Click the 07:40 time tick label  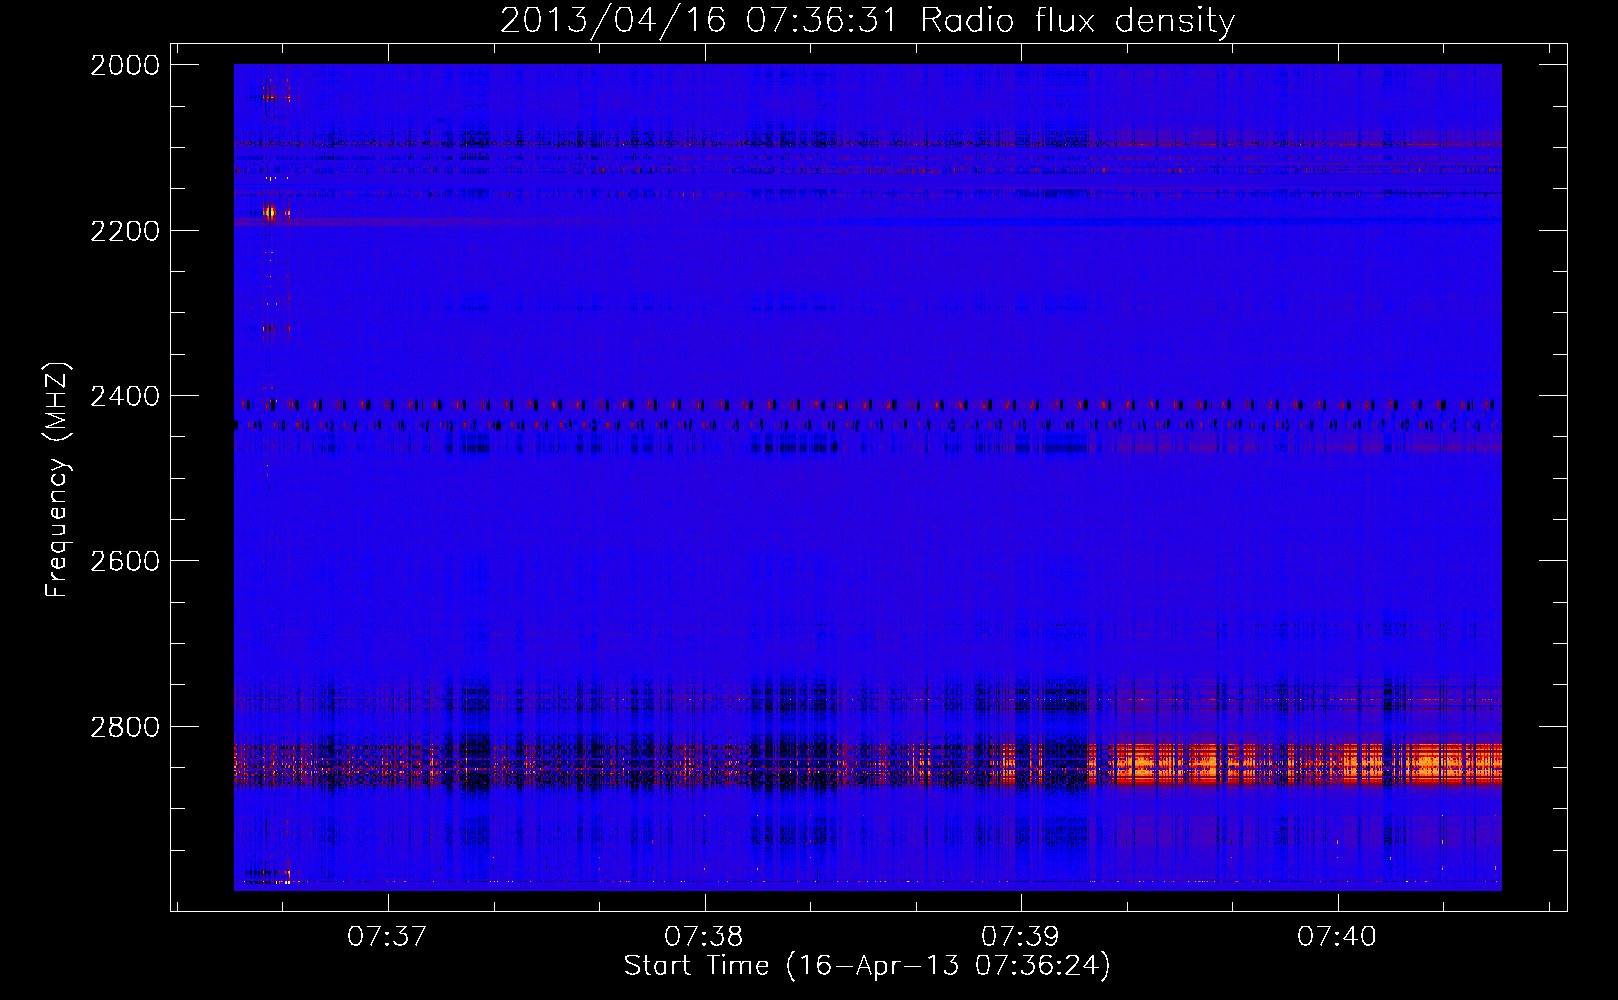point(1337,937)
